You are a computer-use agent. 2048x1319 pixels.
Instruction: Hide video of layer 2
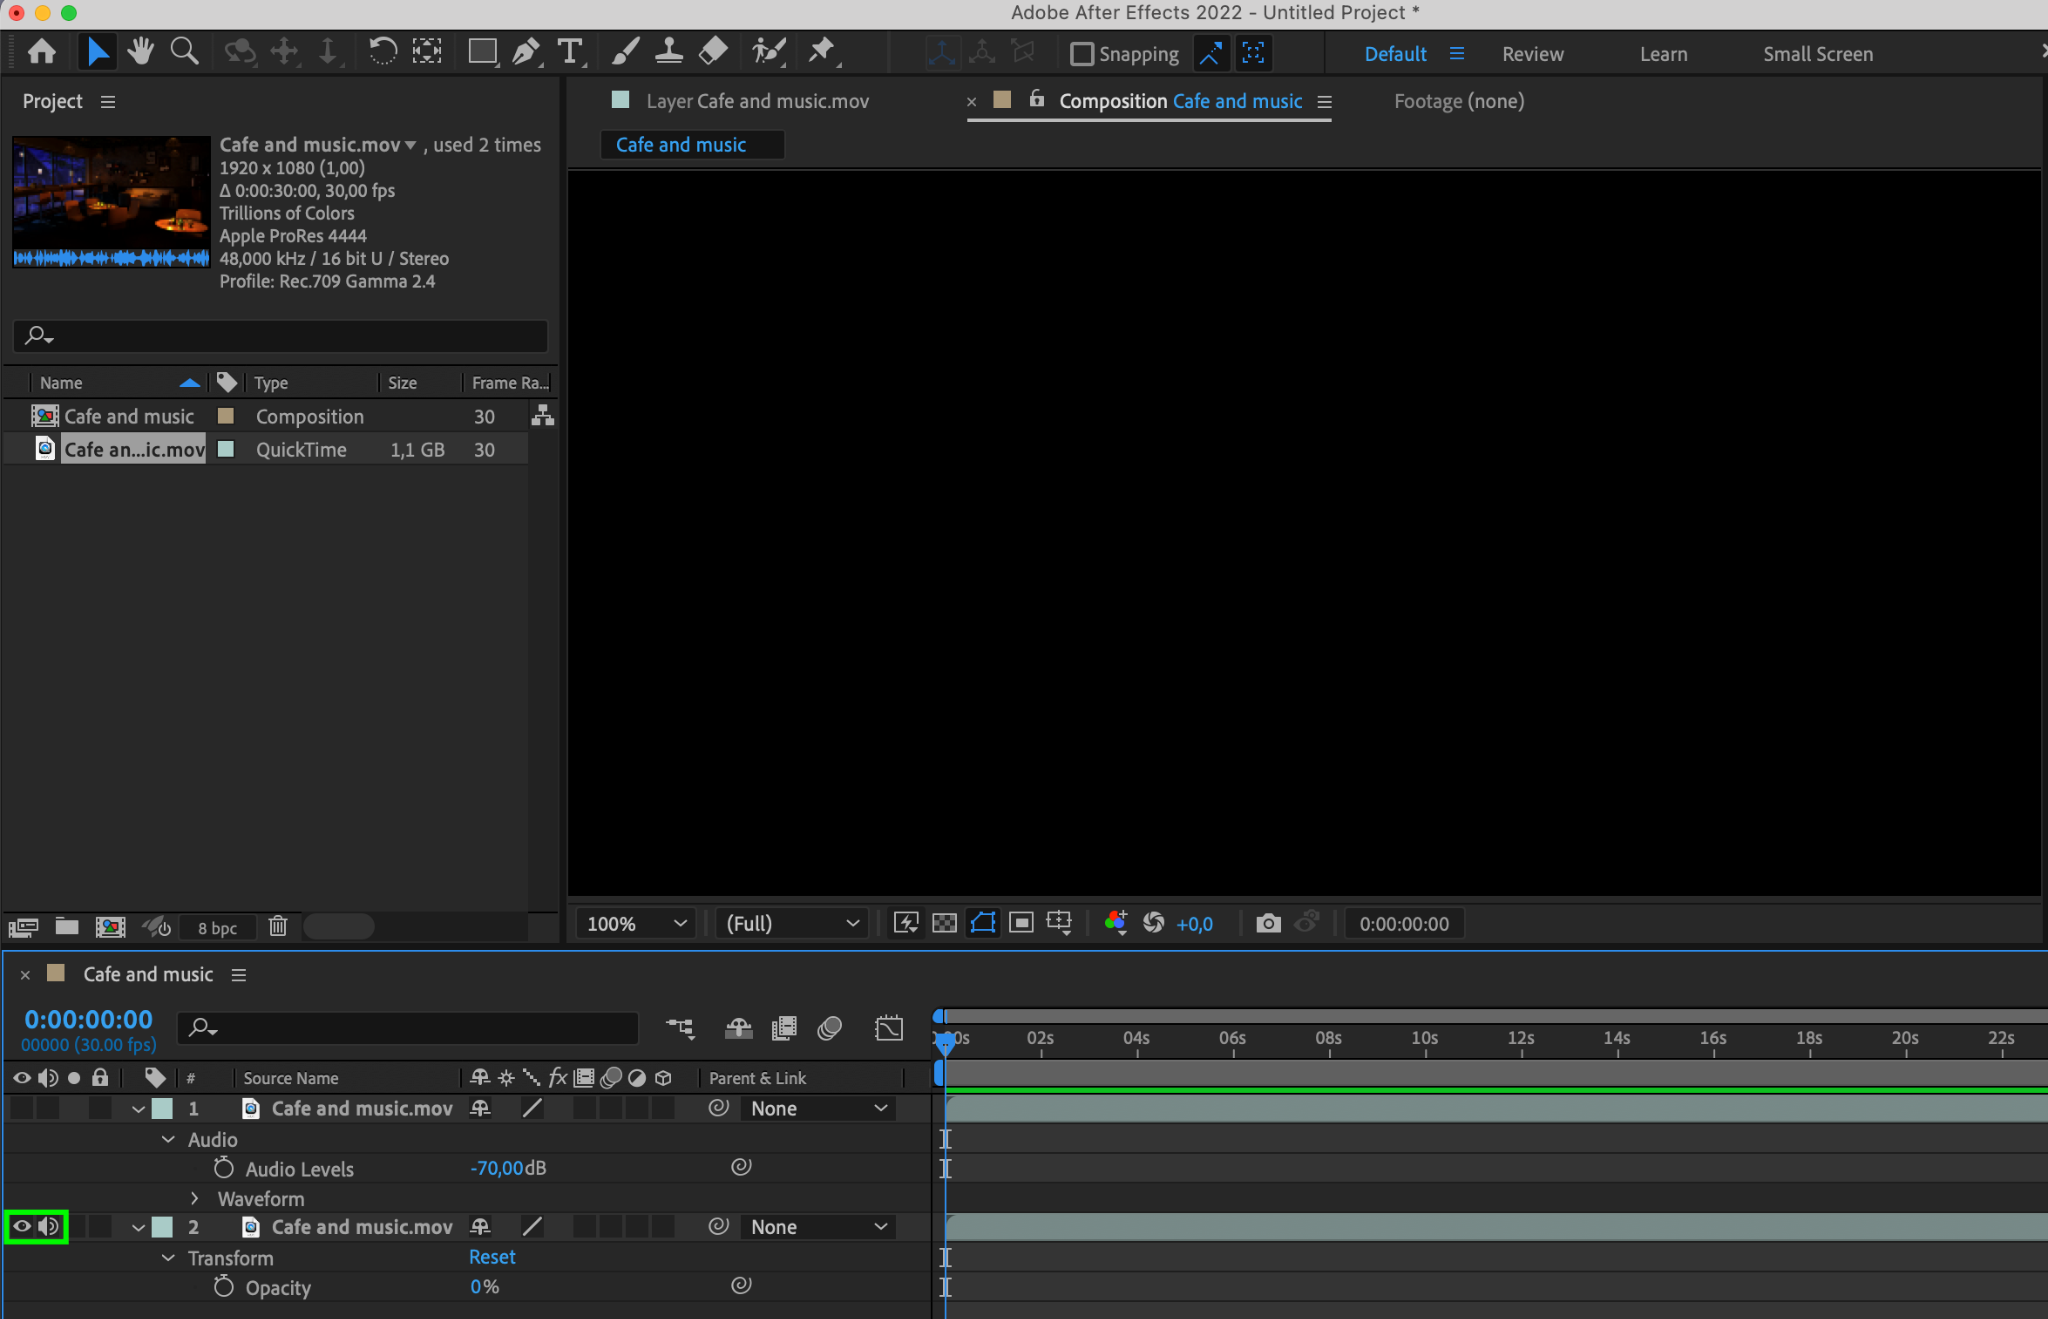point(21,1226)
